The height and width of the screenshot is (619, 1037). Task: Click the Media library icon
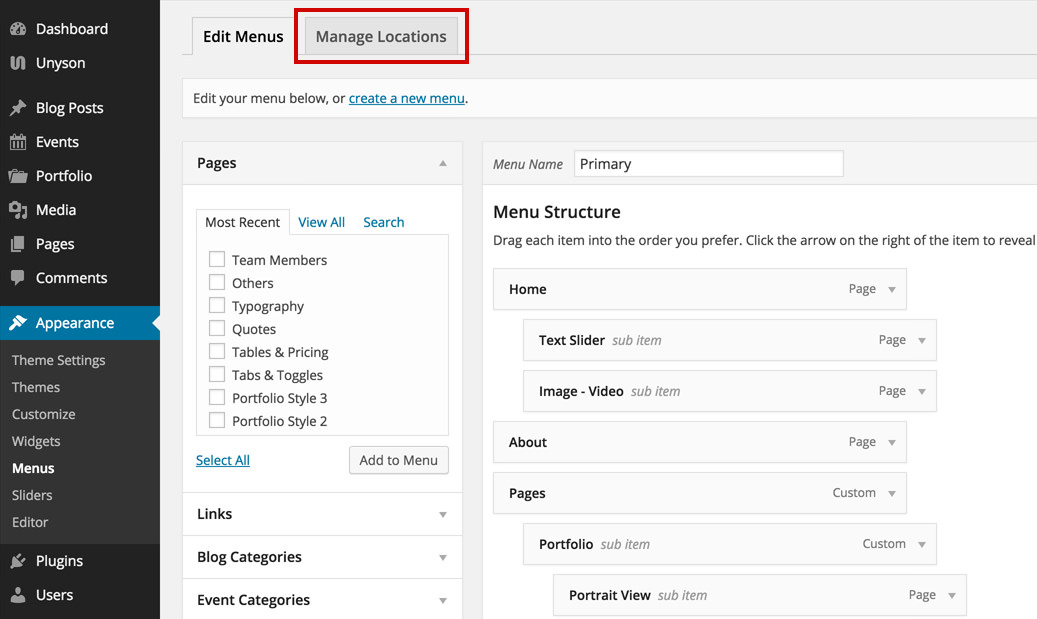click(x=18, y=210)
